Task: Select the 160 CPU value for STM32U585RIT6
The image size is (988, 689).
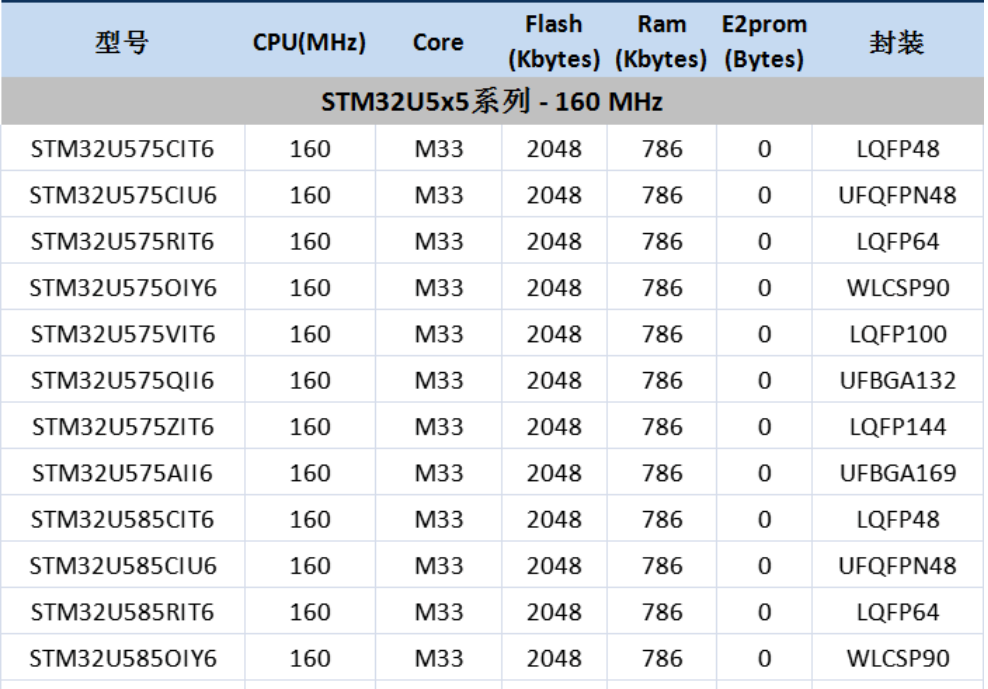Action: click(x=309, y=612)
